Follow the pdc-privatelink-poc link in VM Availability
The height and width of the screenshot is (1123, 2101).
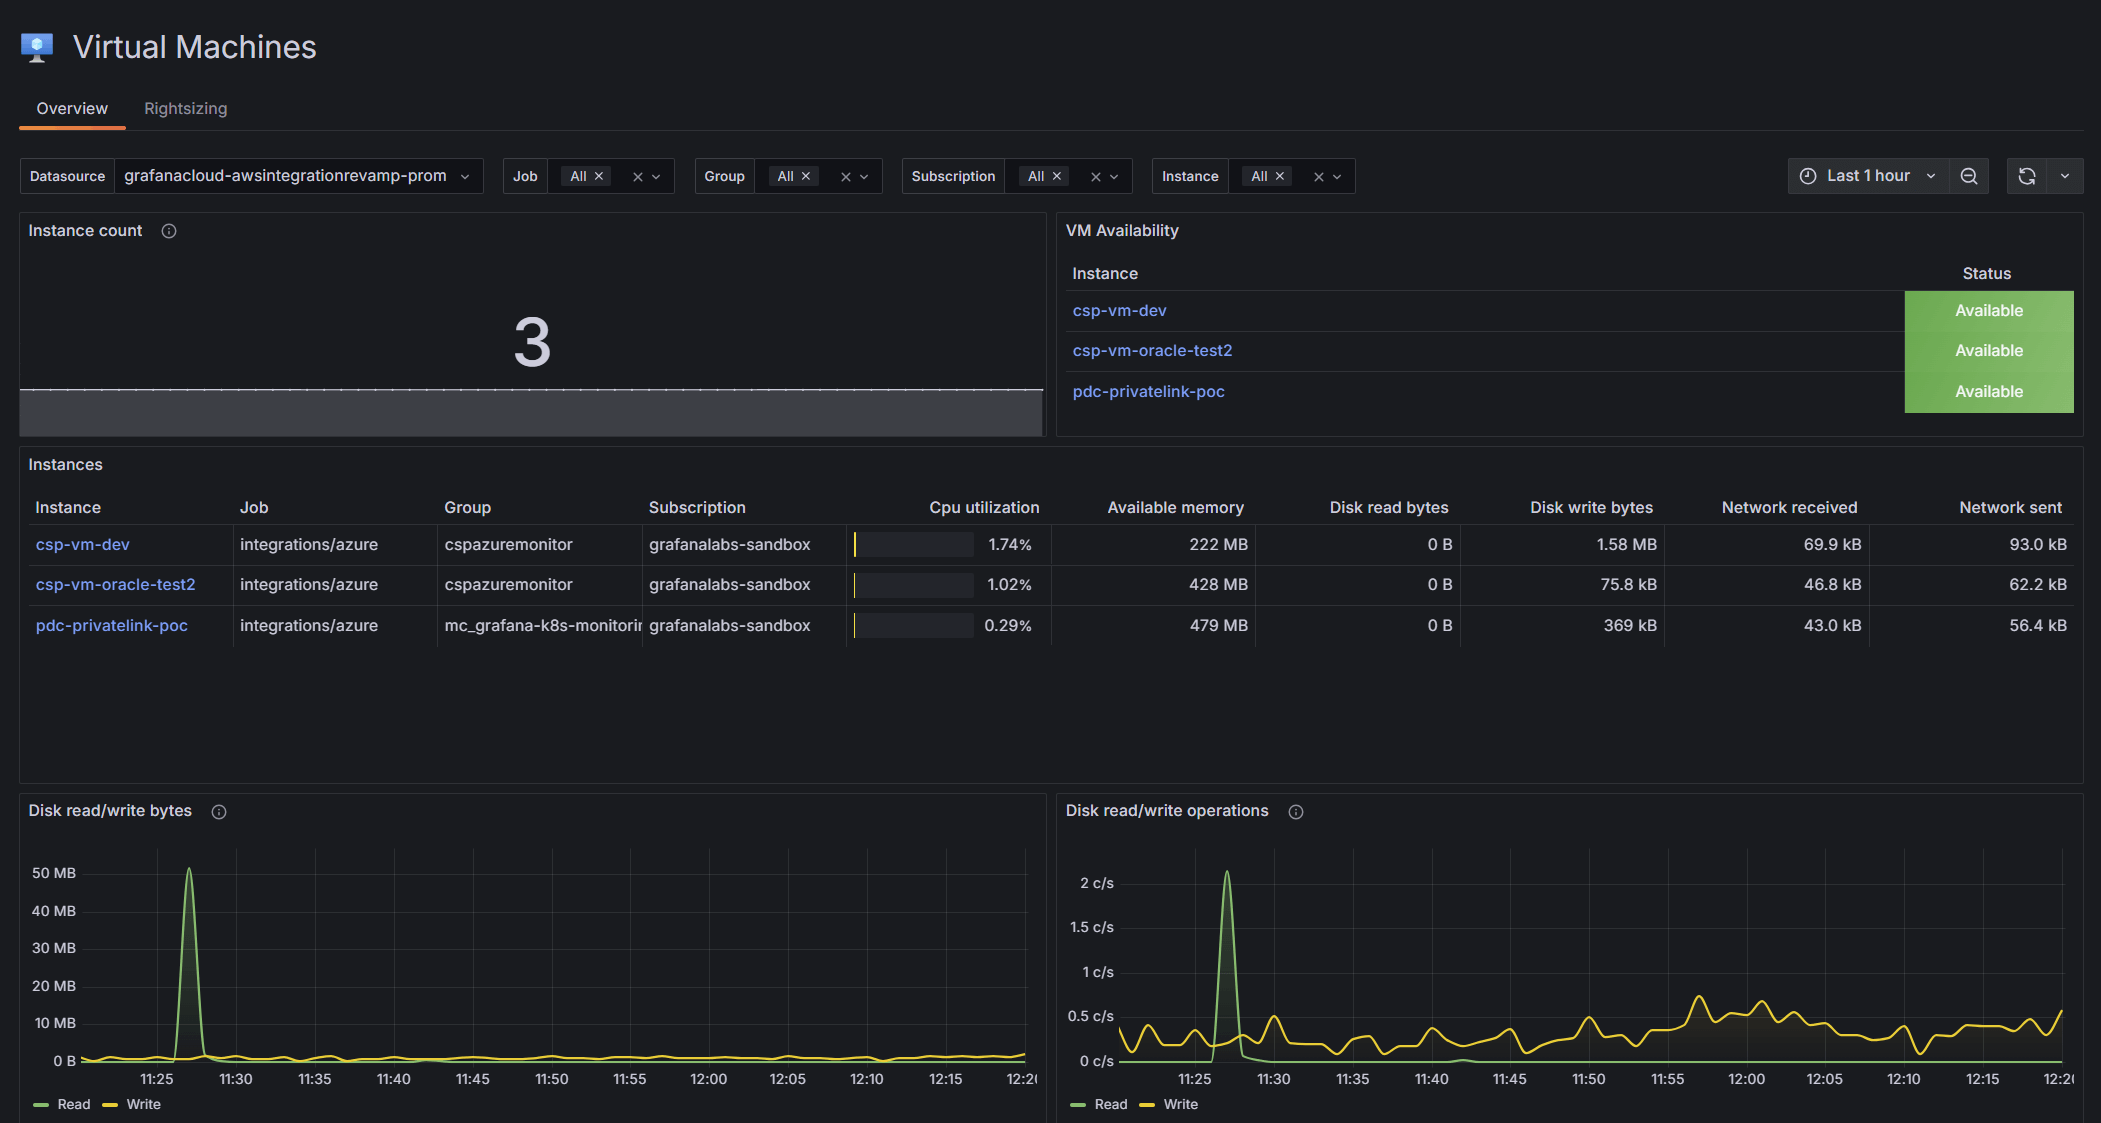1148,391
